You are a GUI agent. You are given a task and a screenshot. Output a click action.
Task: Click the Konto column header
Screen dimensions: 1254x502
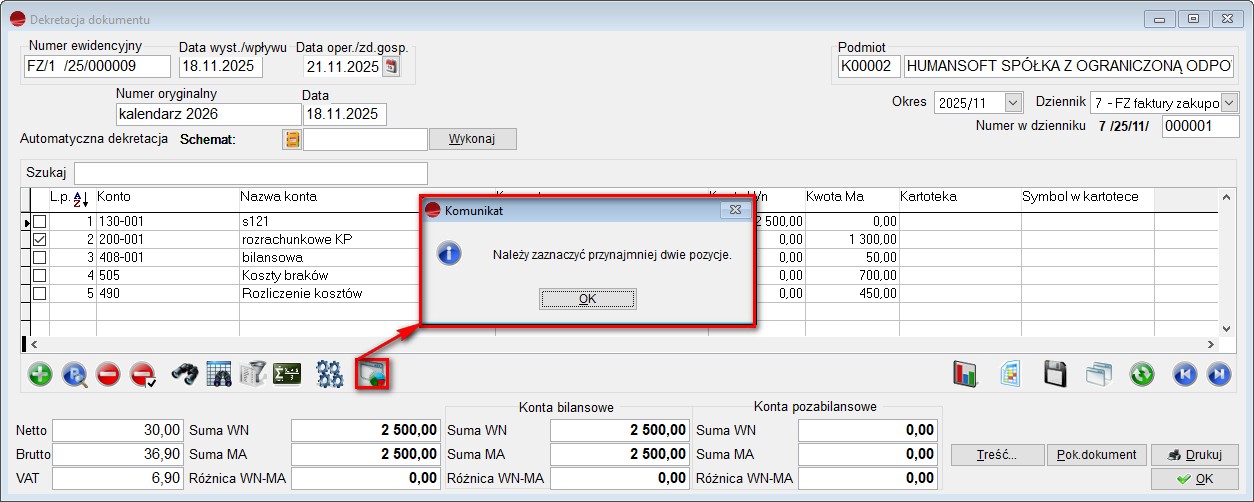[x=114, y=197]
